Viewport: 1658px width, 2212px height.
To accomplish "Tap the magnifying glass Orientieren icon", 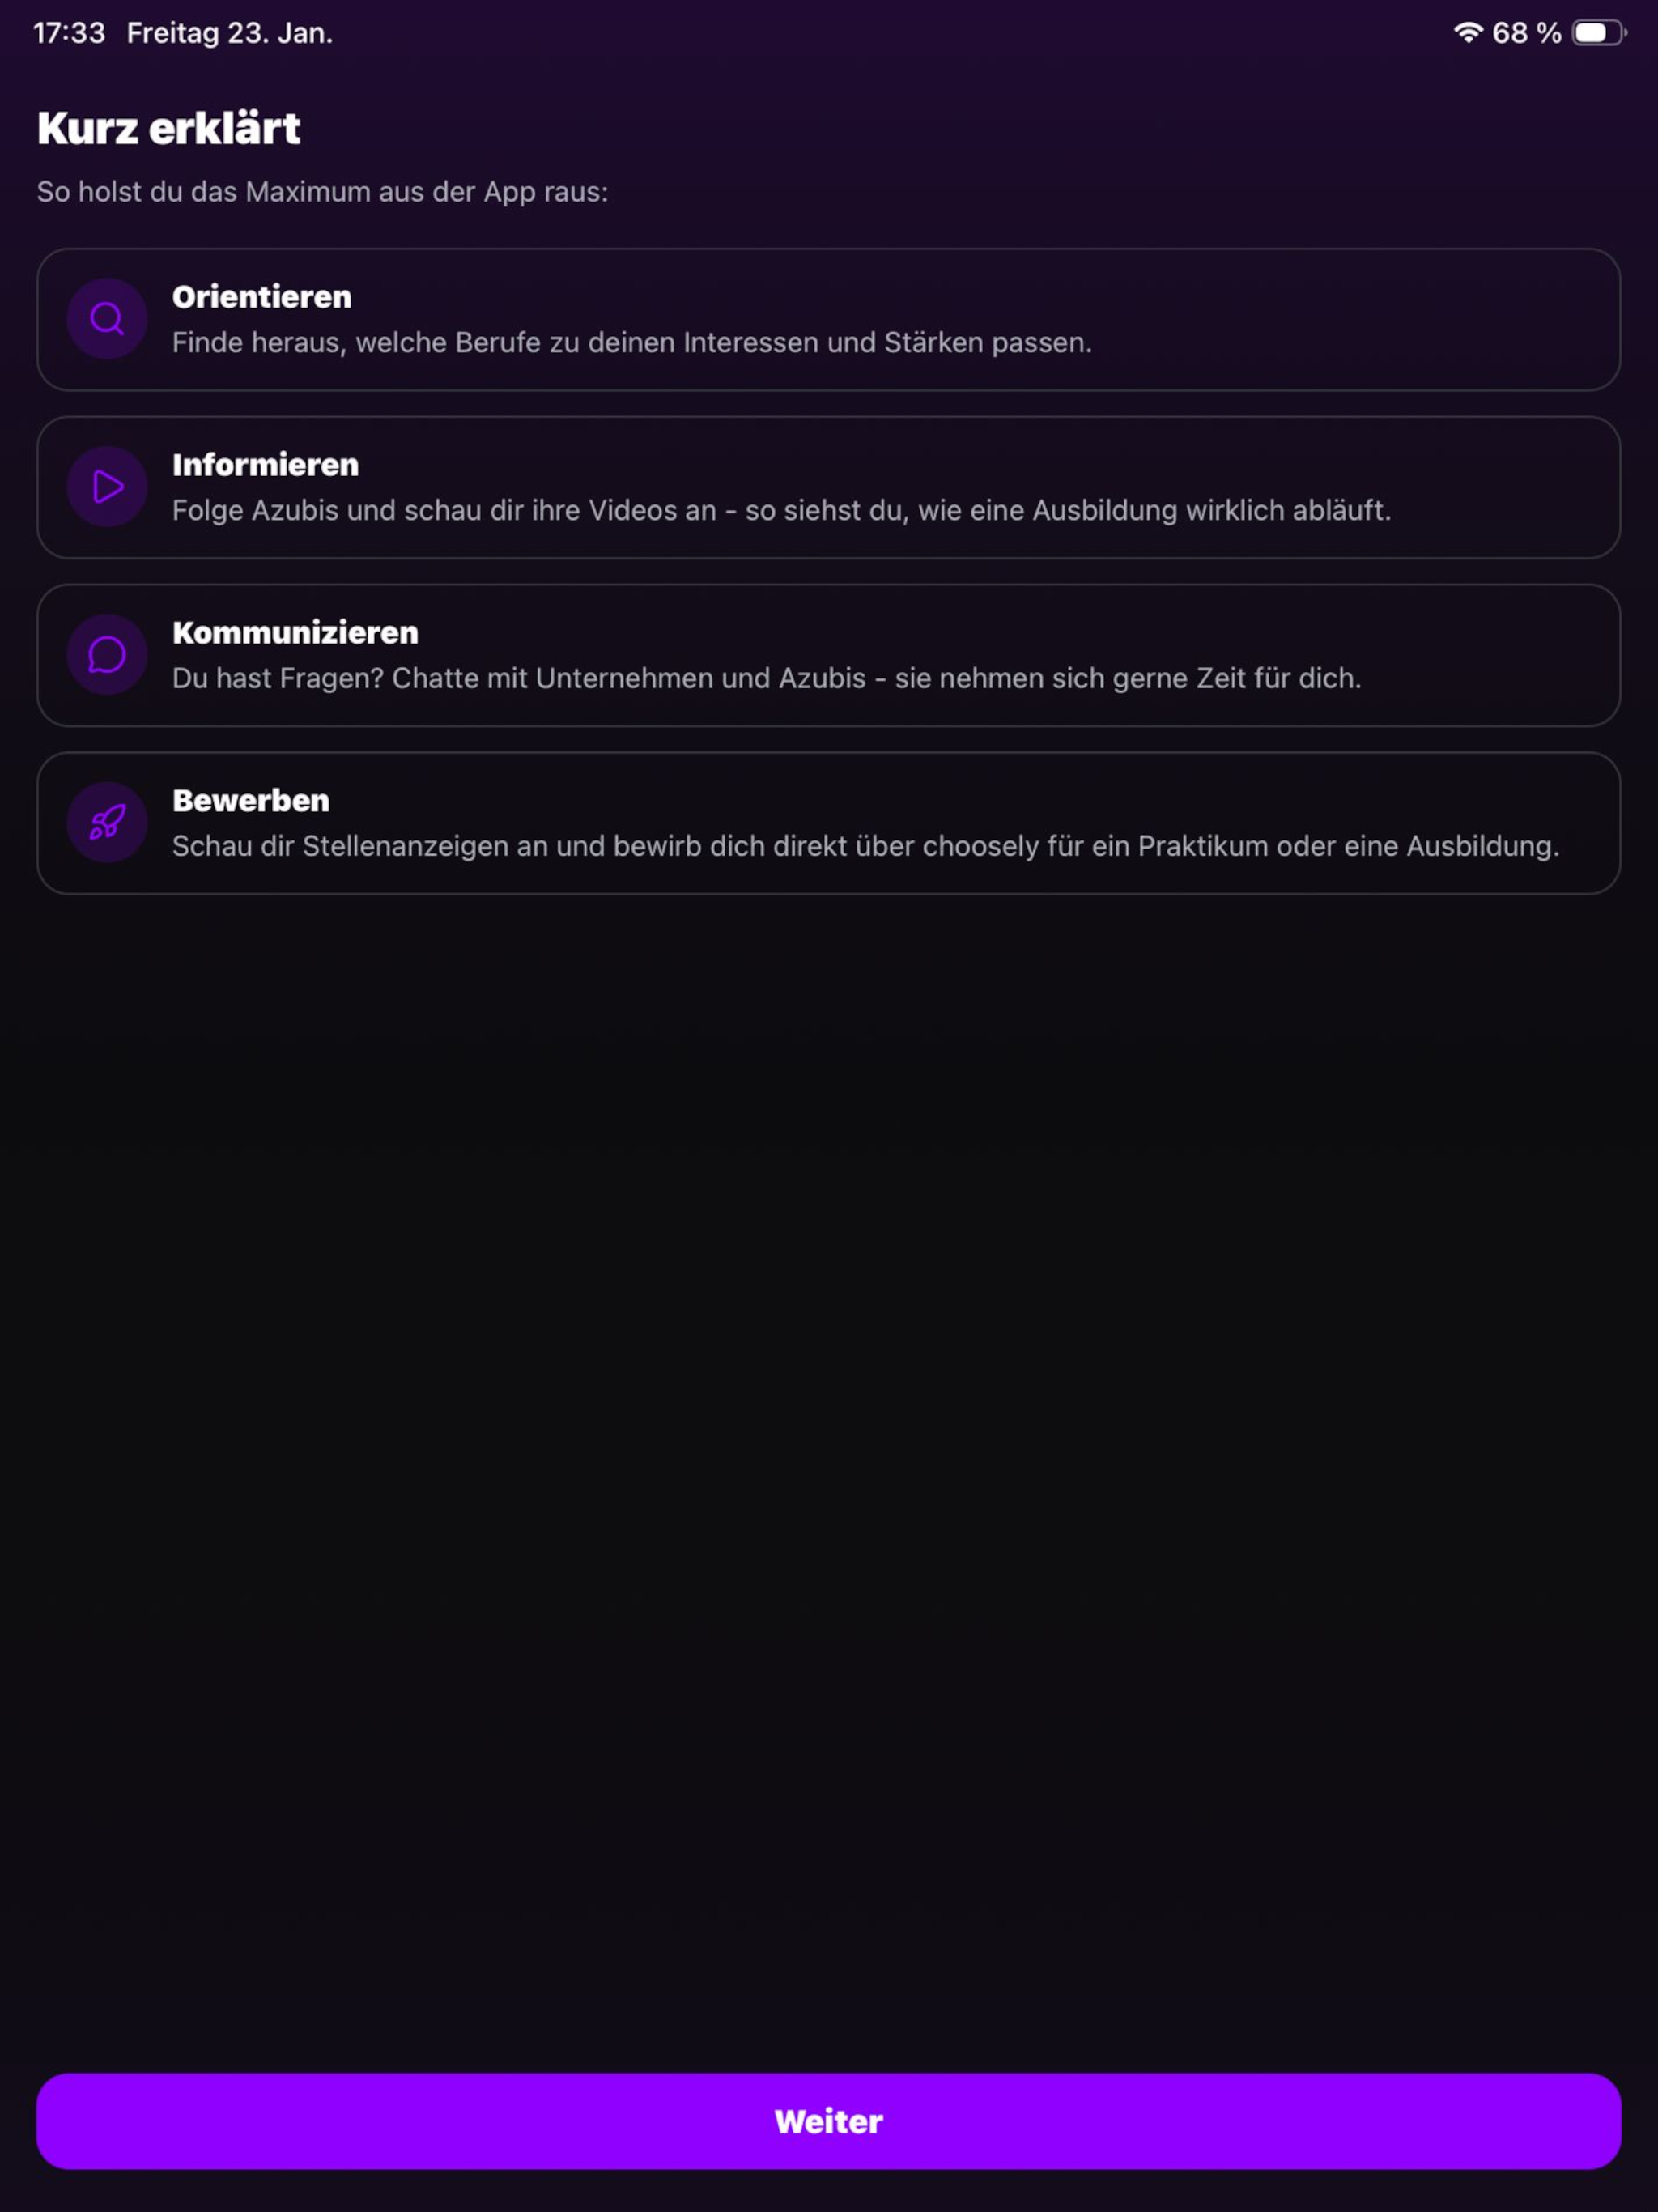I will click(x=107, y=319).
